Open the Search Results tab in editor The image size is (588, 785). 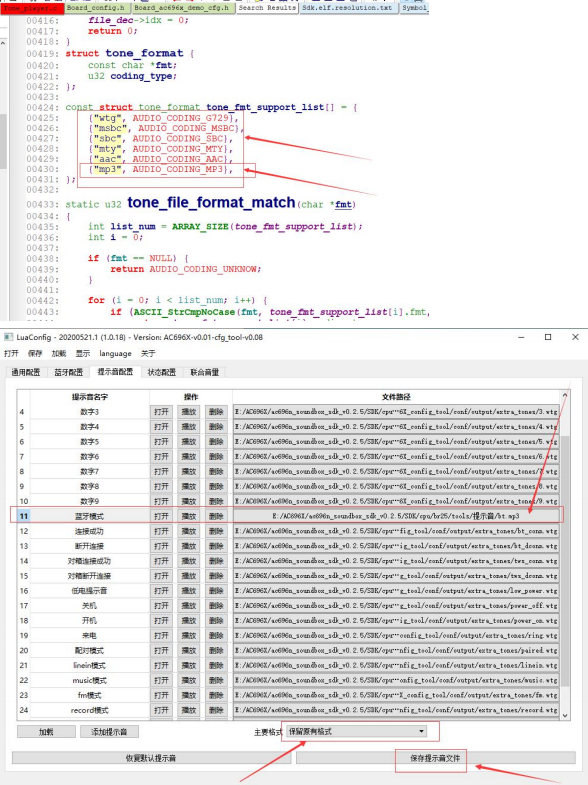267,8
